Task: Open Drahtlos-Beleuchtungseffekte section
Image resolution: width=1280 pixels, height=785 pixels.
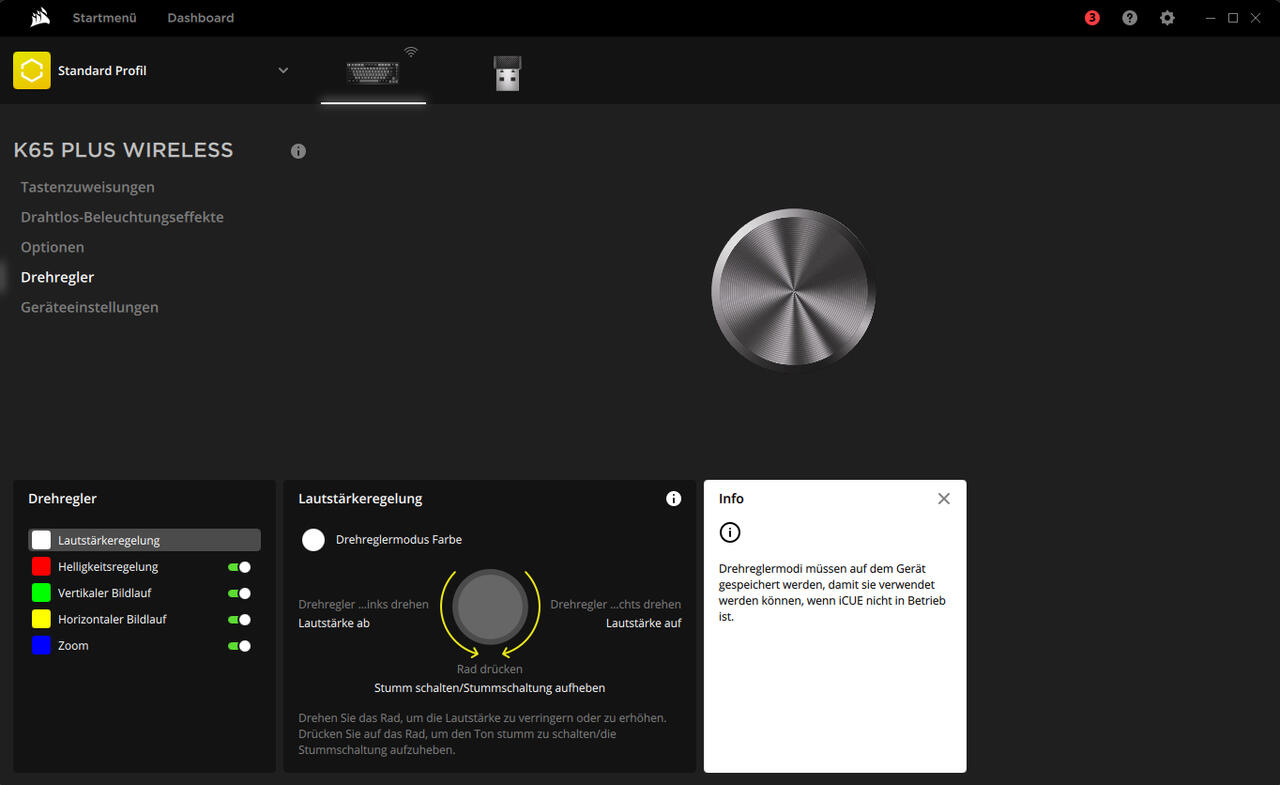Action: pyautogui.click(x=122, y=217)
